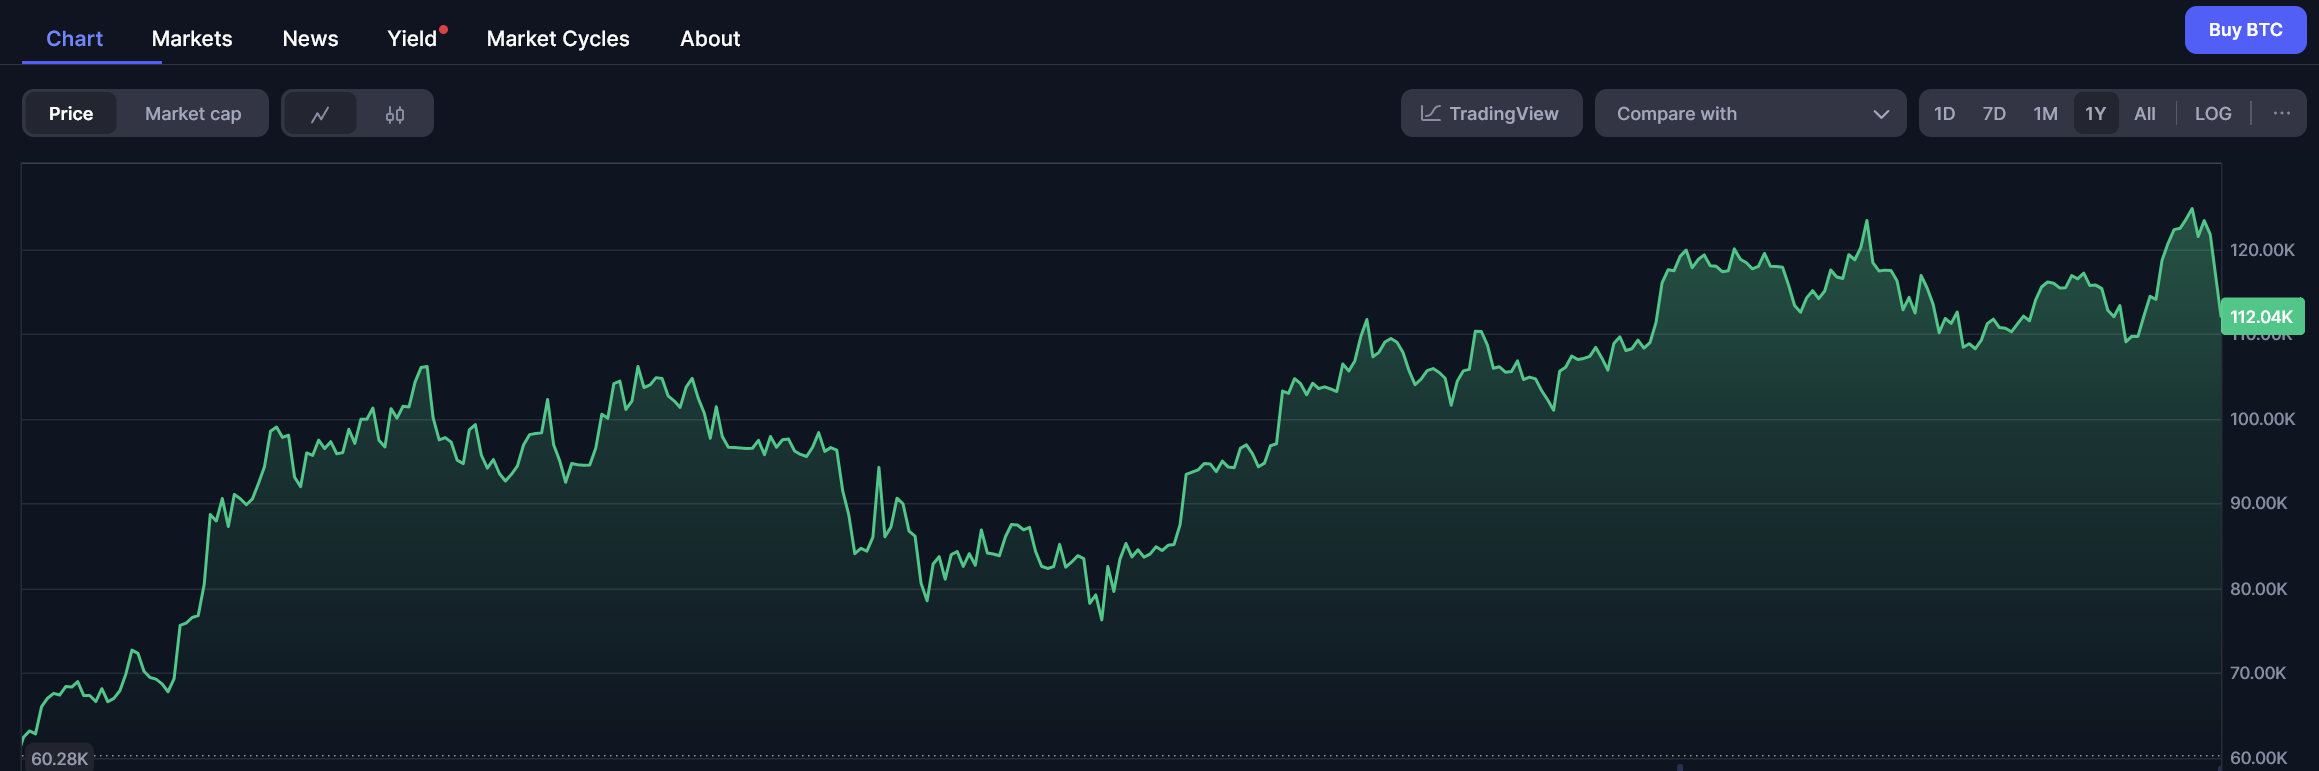Image resolution: width=2319 pixels, height=771 pixels.
Task: Select the 1M time range
Action: coord(2045,114)
